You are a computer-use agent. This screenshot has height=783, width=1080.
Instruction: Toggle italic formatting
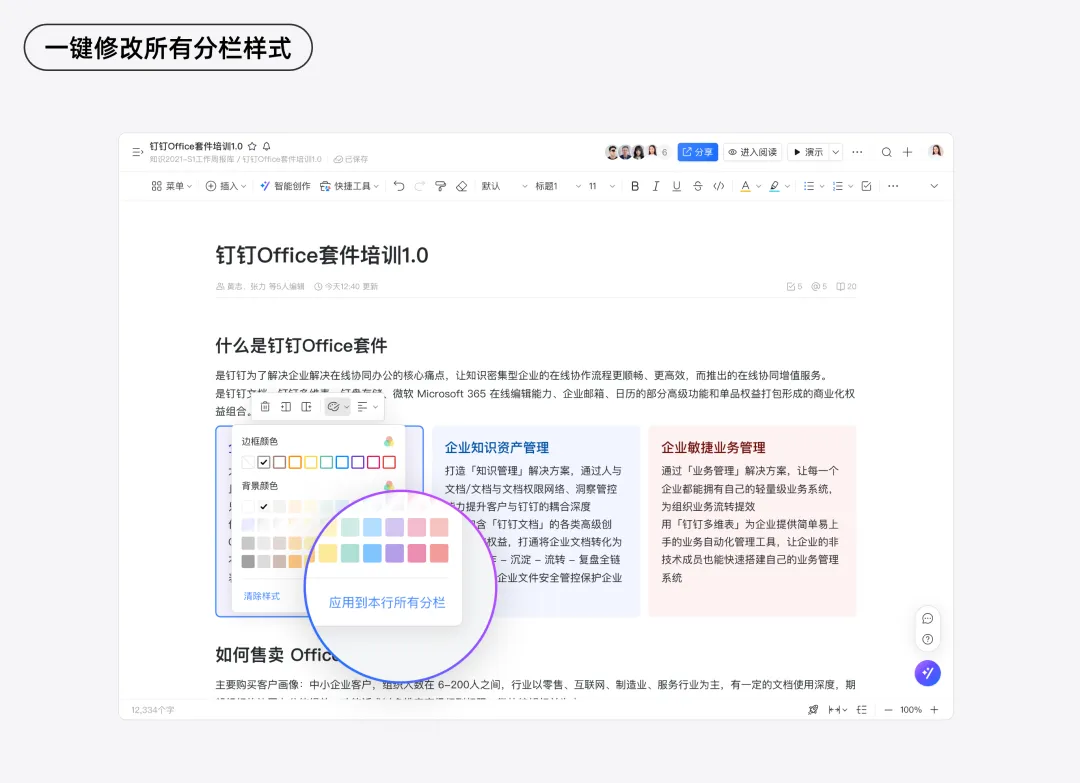point(656,186)
